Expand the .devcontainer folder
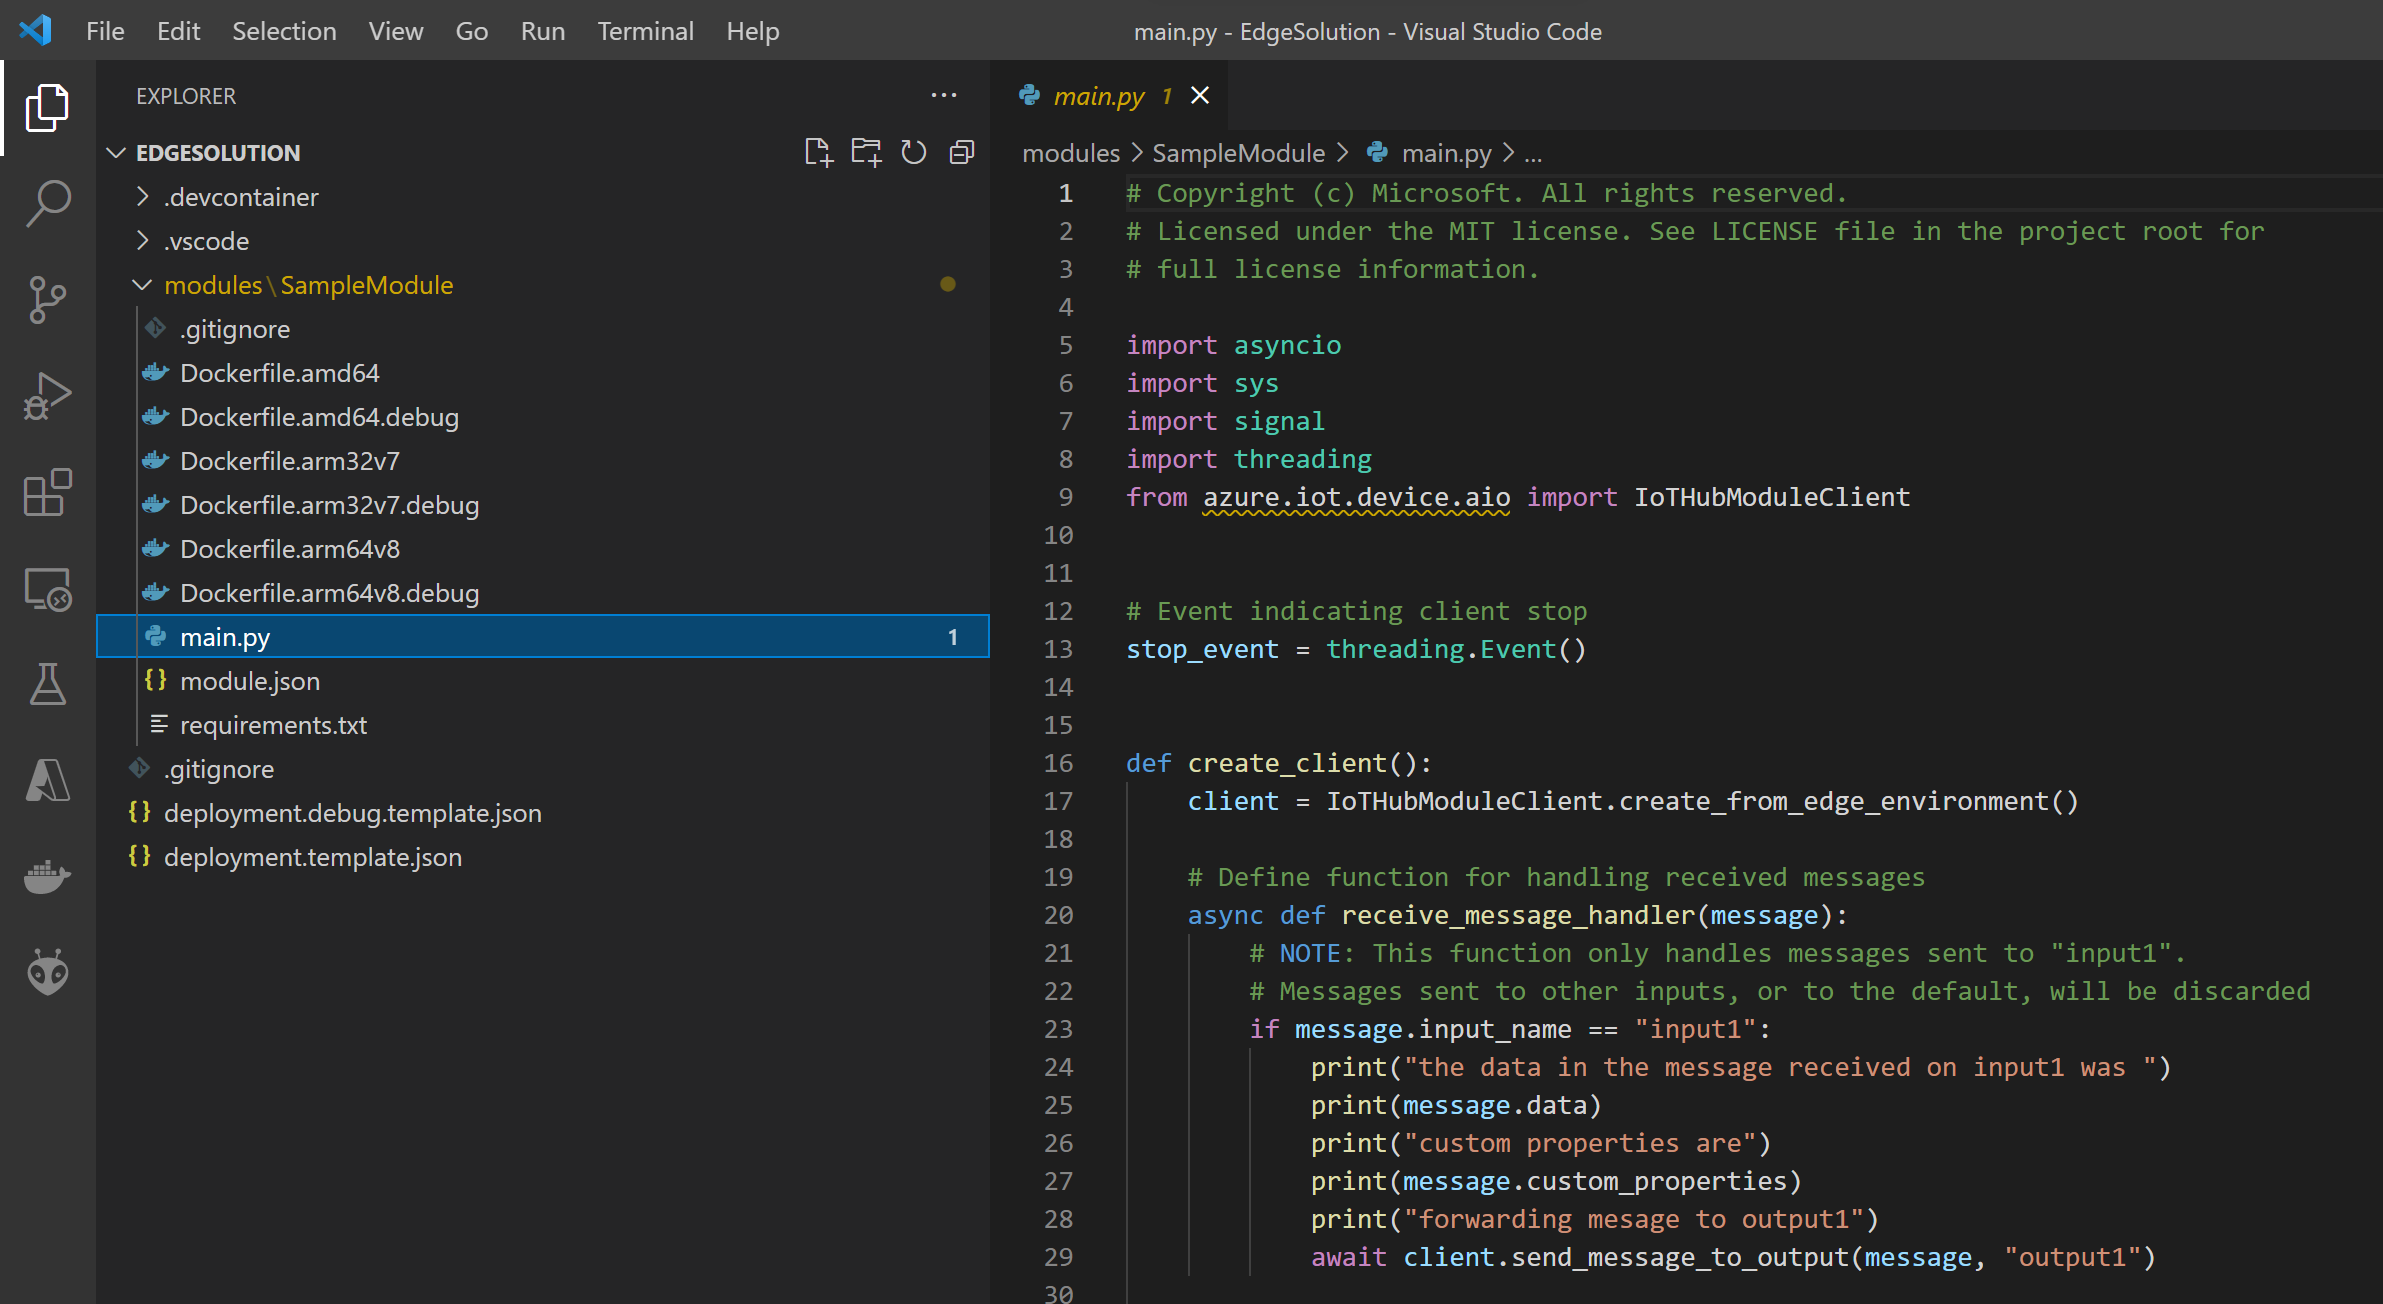 click(241, 197)
